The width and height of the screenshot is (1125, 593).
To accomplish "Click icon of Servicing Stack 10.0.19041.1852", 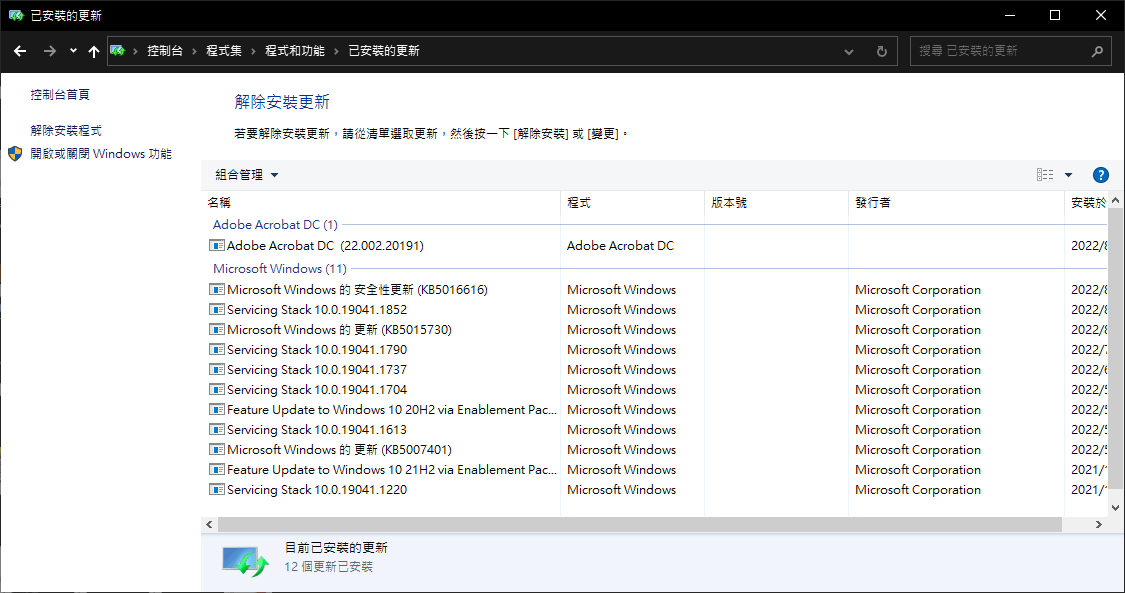I will [217, 310].
